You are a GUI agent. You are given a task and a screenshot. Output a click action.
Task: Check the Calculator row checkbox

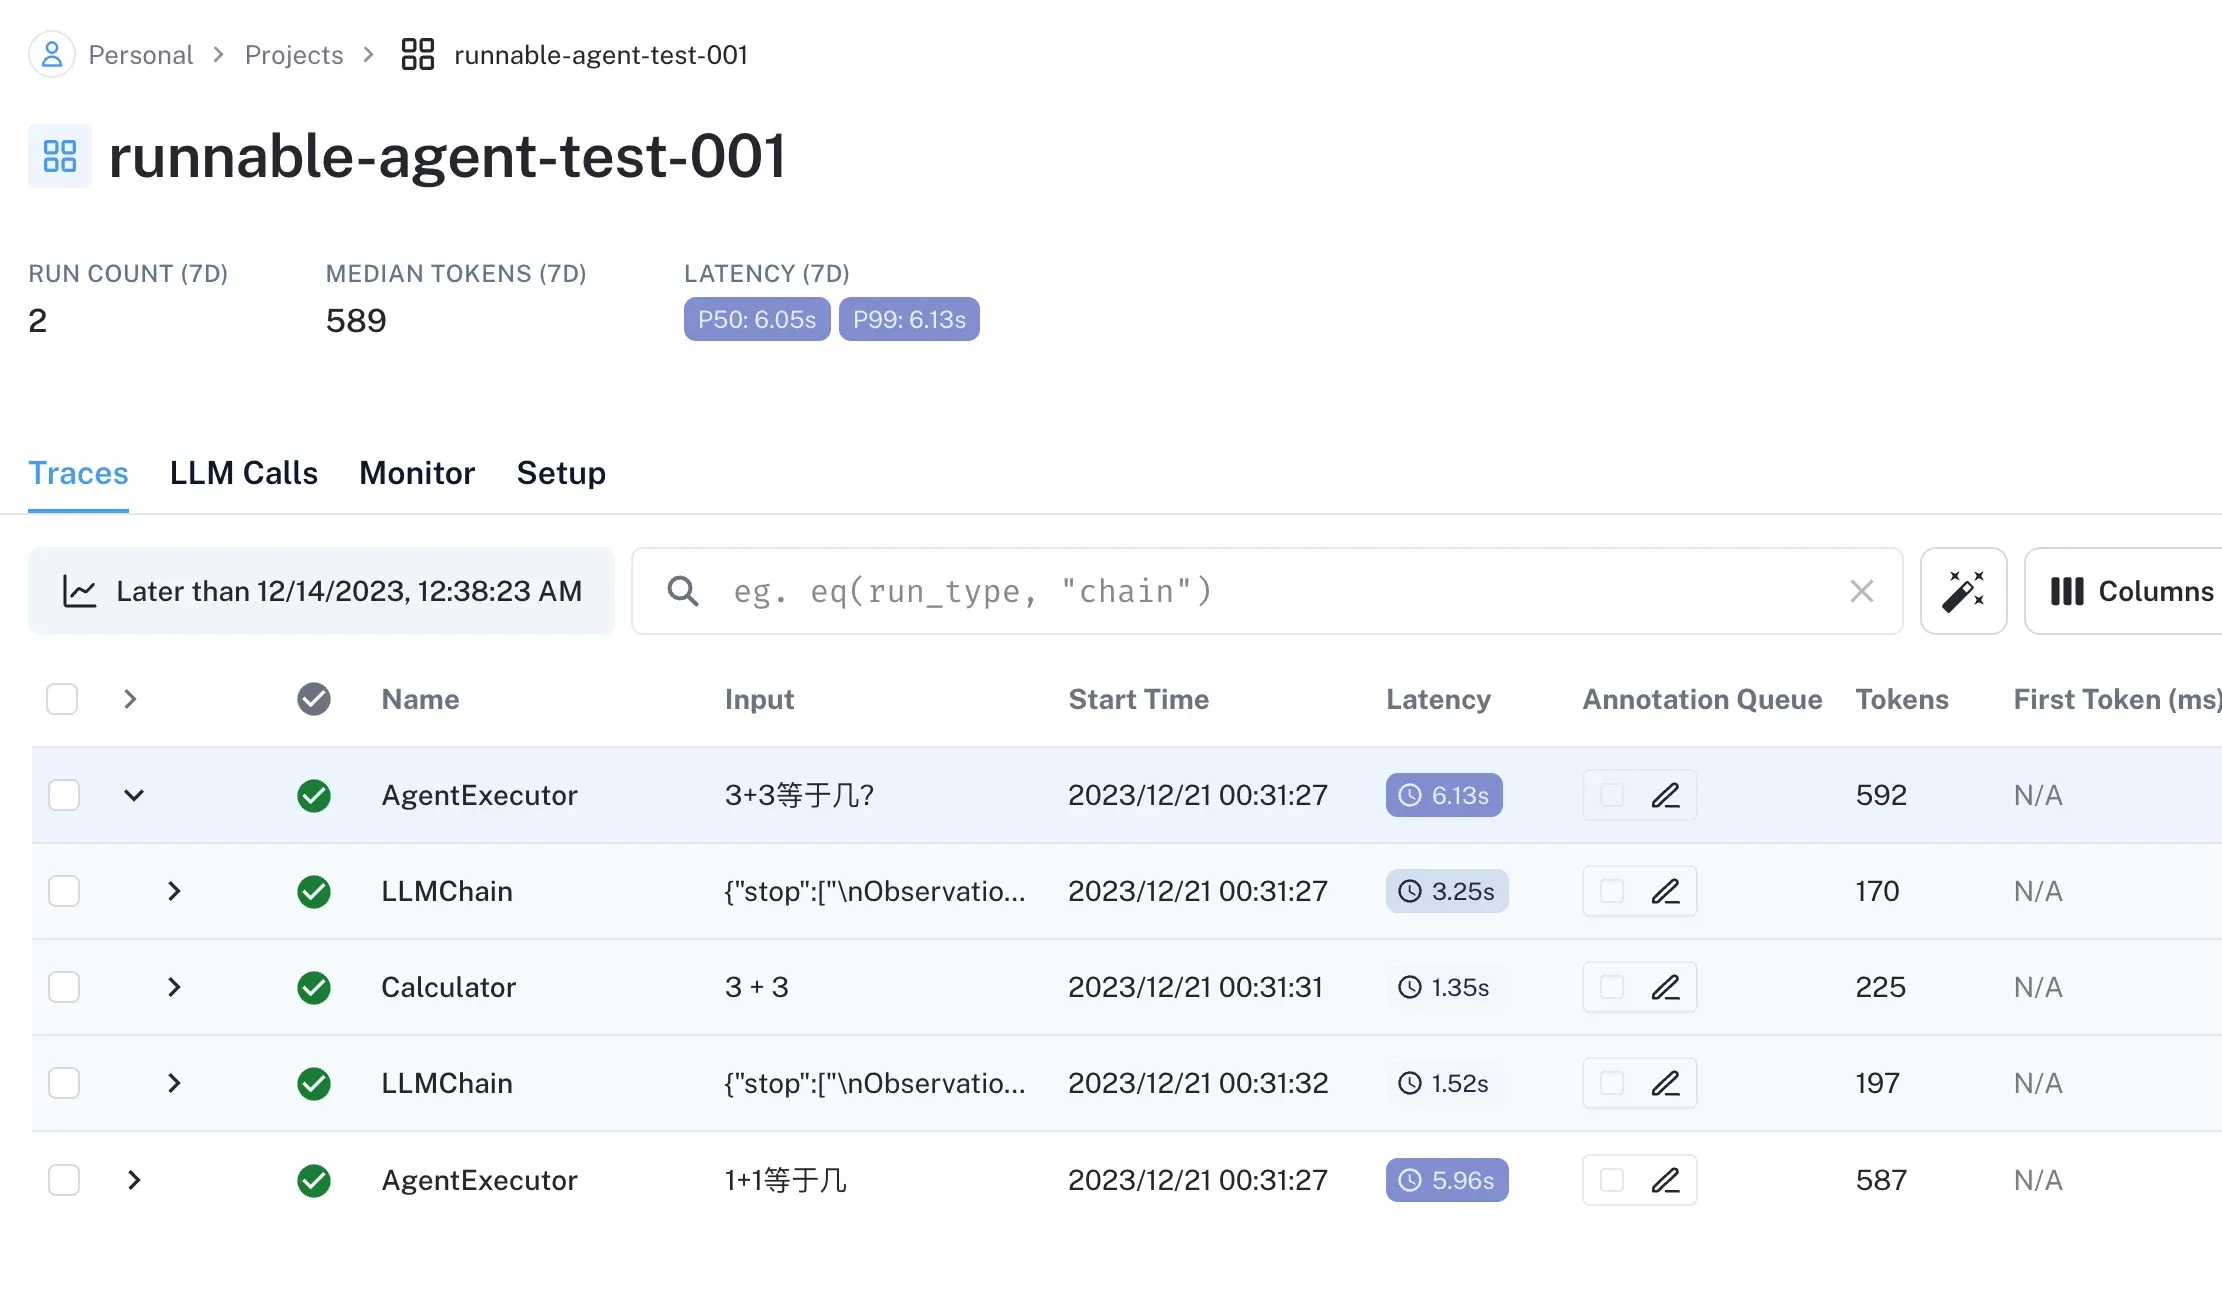pos(64,987)
